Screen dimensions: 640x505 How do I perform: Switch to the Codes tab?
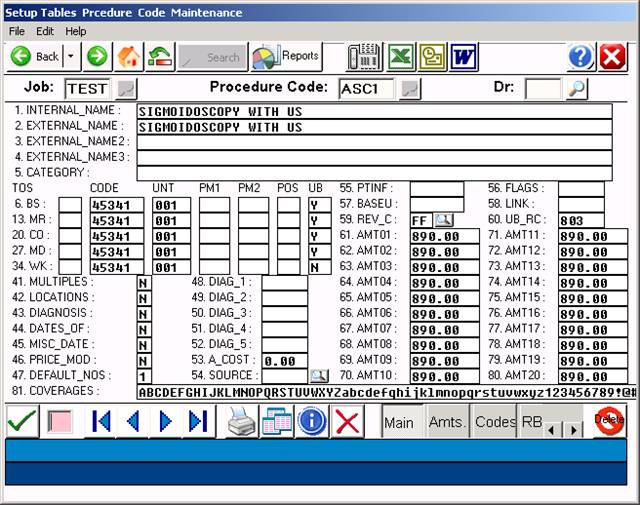point(495,423)
